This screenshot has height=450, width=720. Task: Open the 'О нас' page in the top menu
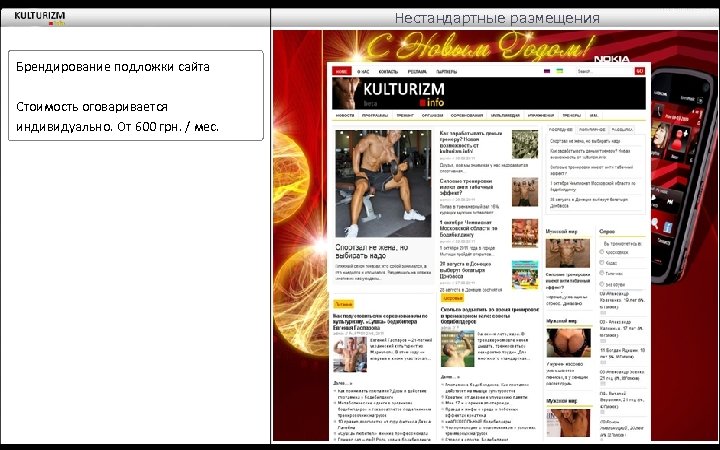(363, 72)
